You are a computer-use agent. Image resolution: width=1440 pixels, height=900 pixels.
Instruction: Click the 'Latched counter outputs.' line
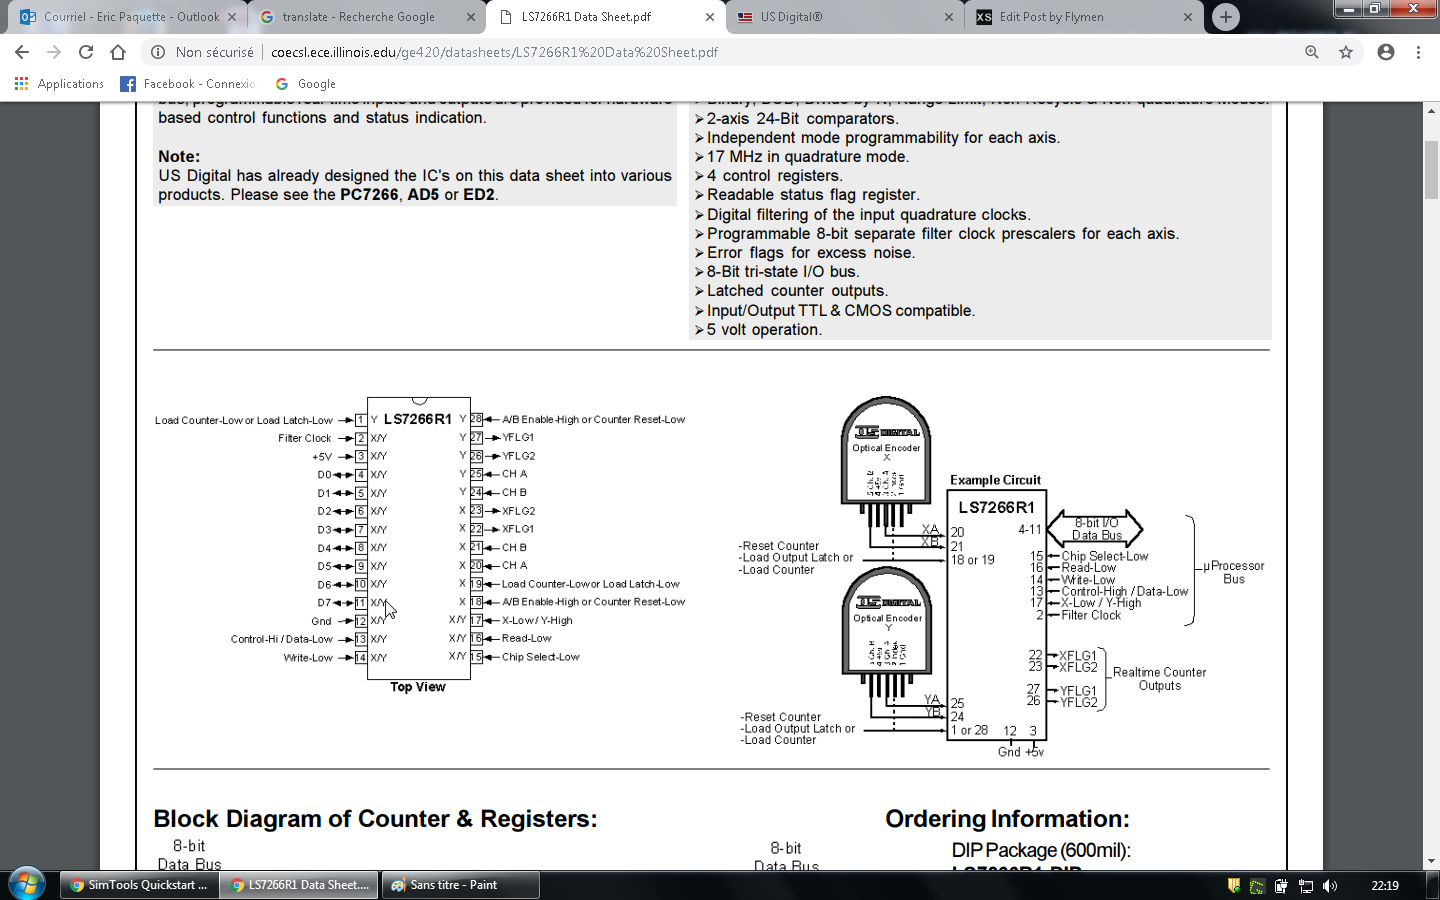pyautogui.click(x=797, y=291)
